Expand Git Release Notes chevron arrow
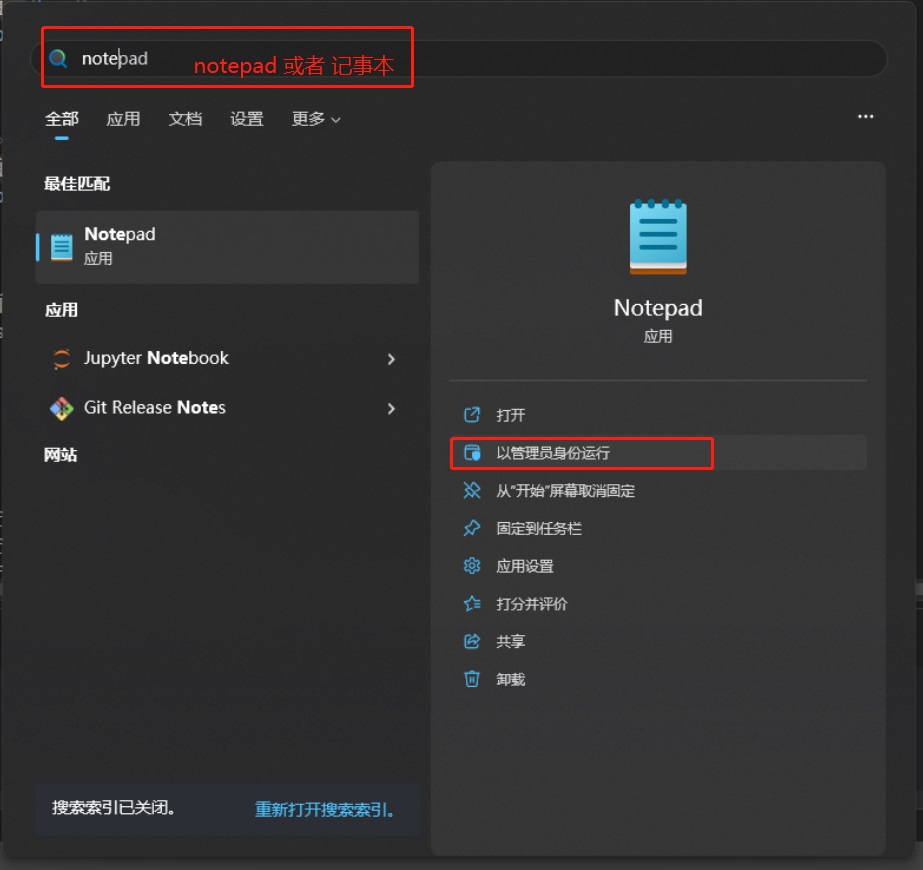Viewport: 923px width, 870px height. pyautogui.click(x=391, y=408)
